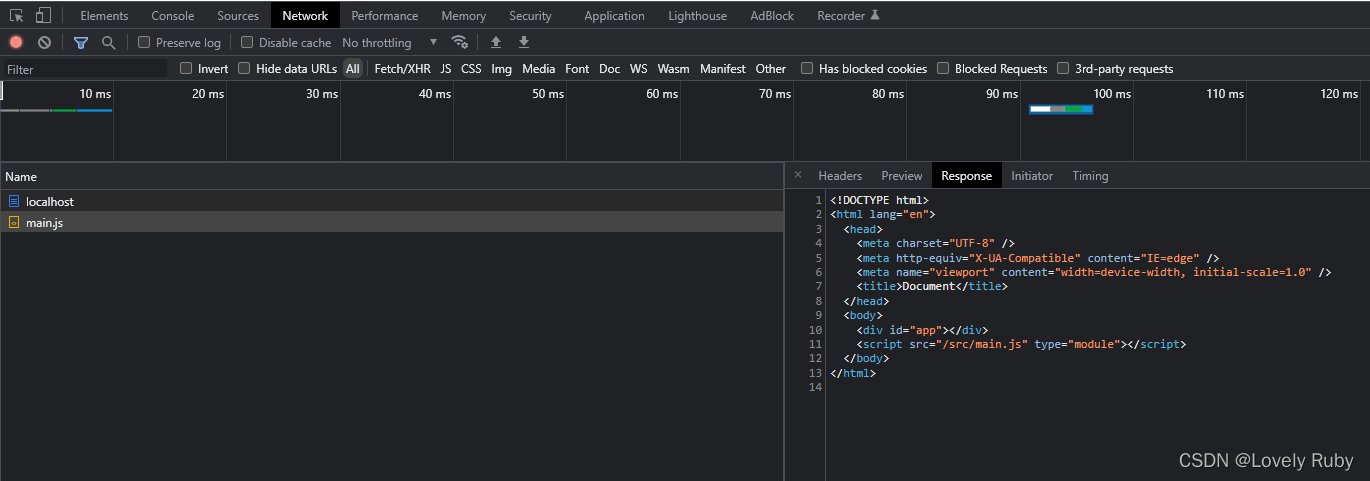This screenshot has height=481, width=1370.
Task: Open network search magnifier icon
Action: [x=108, y=42]
